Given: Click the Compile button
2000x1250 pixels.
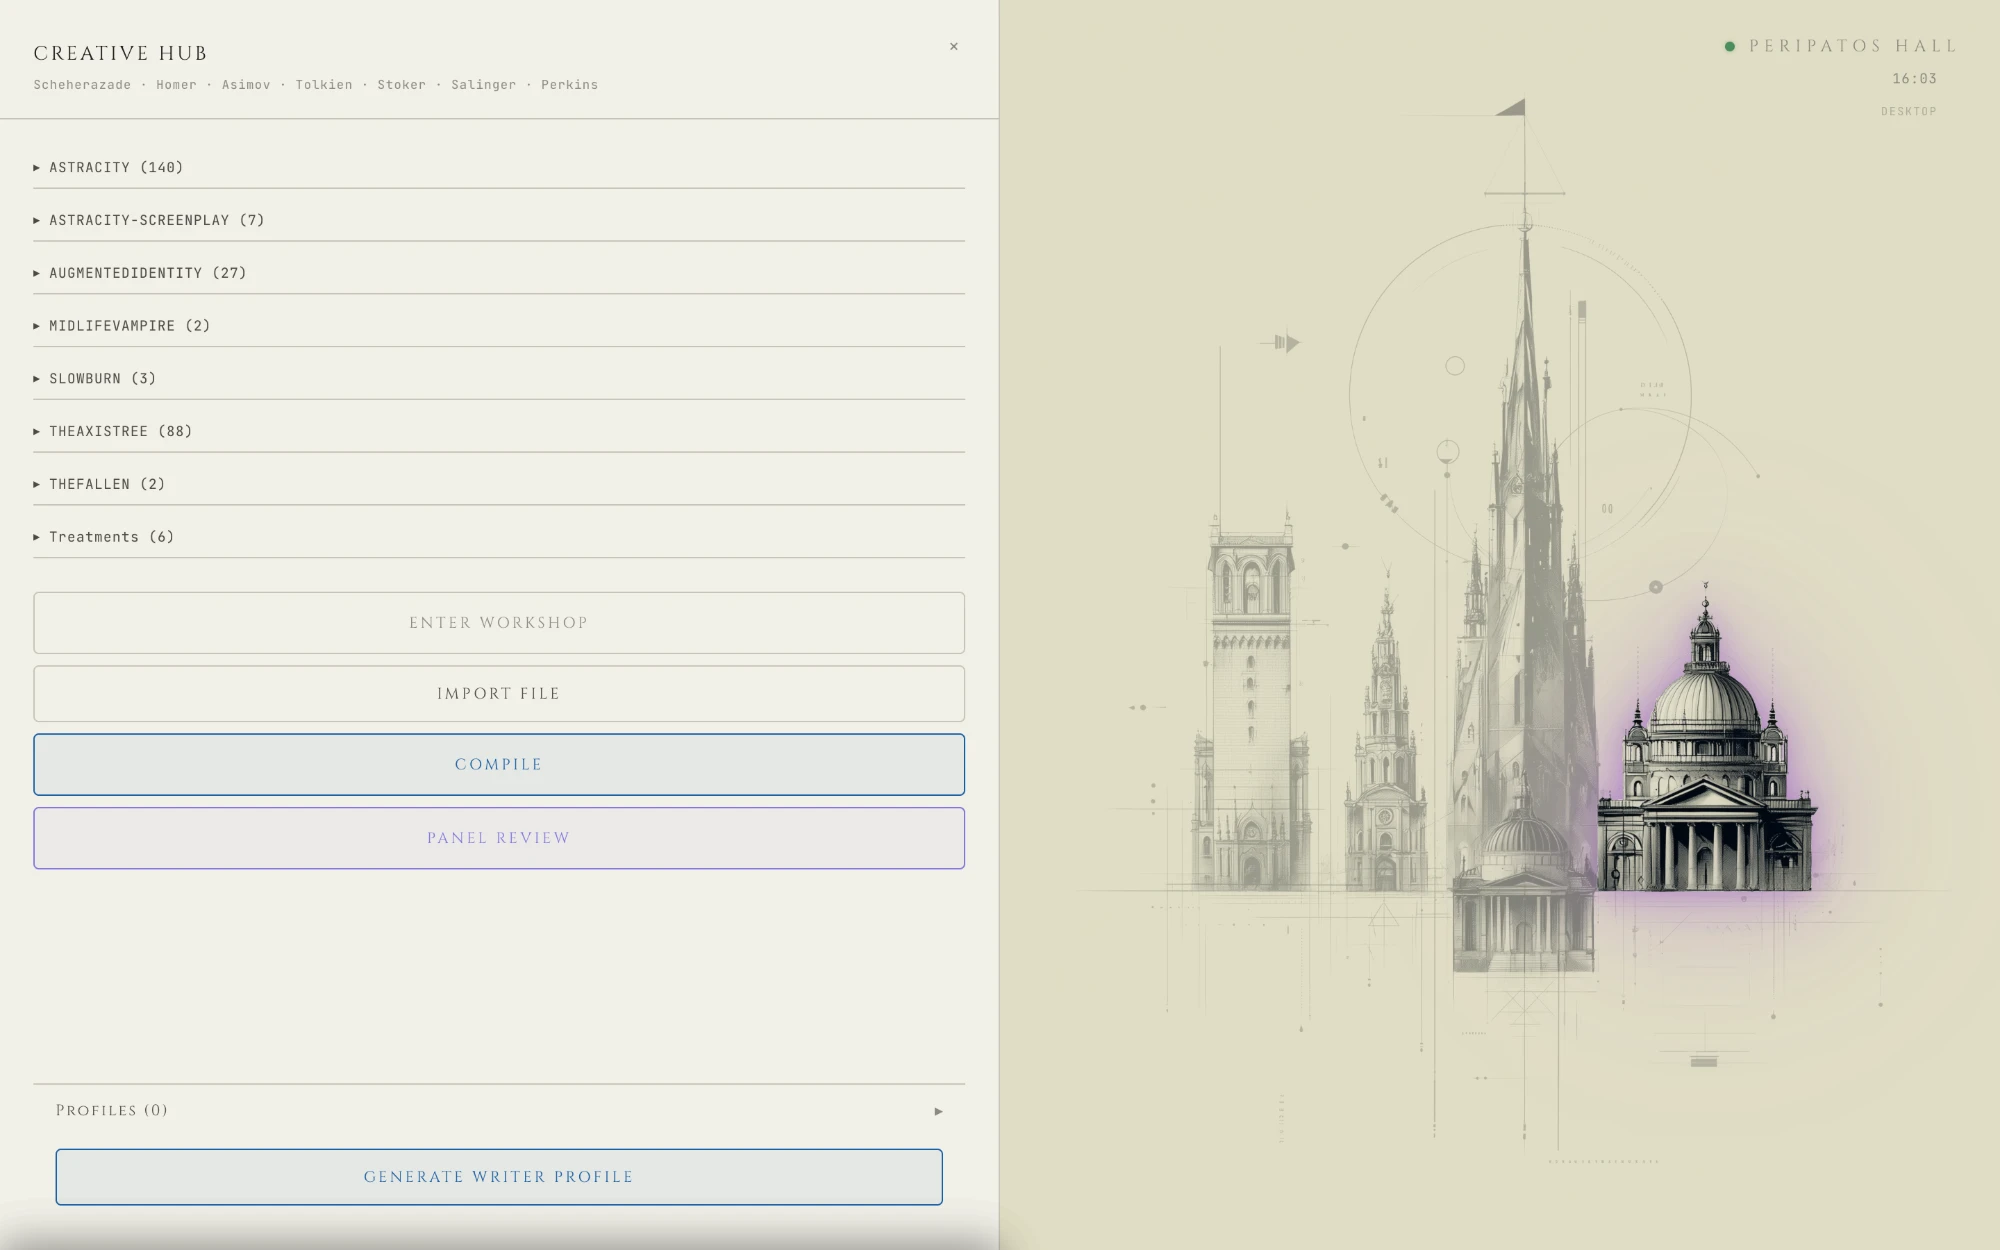Looking at the screenshot, I should click(498, 765).
